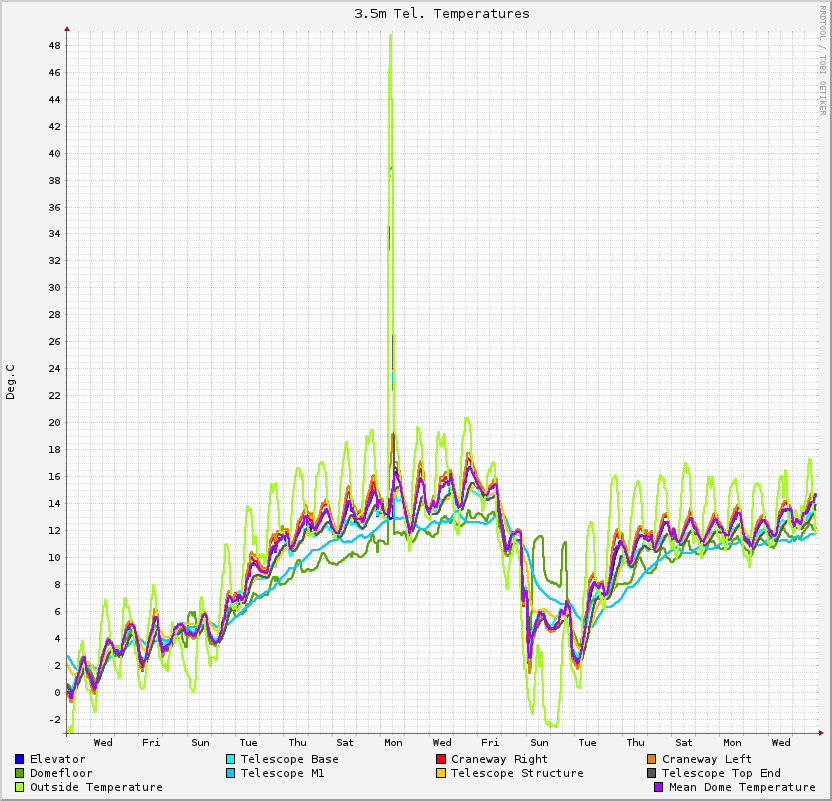The height and width of the screenshot is (801, 832).
Task: Click the yellow Telescope Structure swatch
Action: coord(441,773)
